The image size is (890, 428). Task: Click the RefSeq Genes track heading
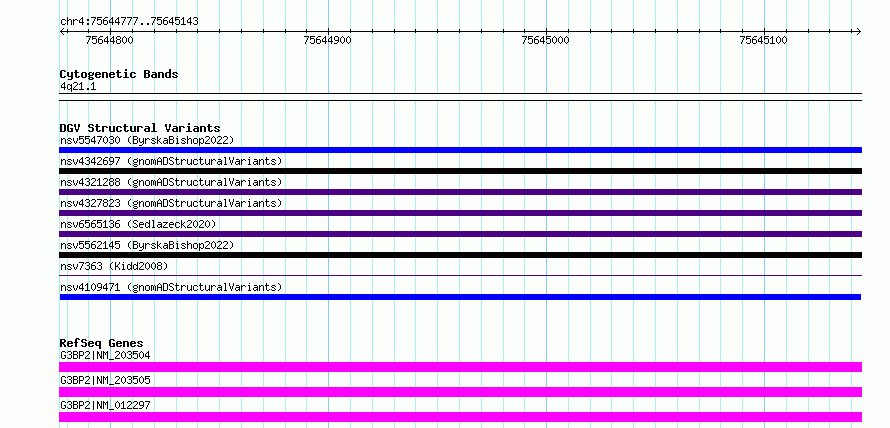(x=101, y=343)
